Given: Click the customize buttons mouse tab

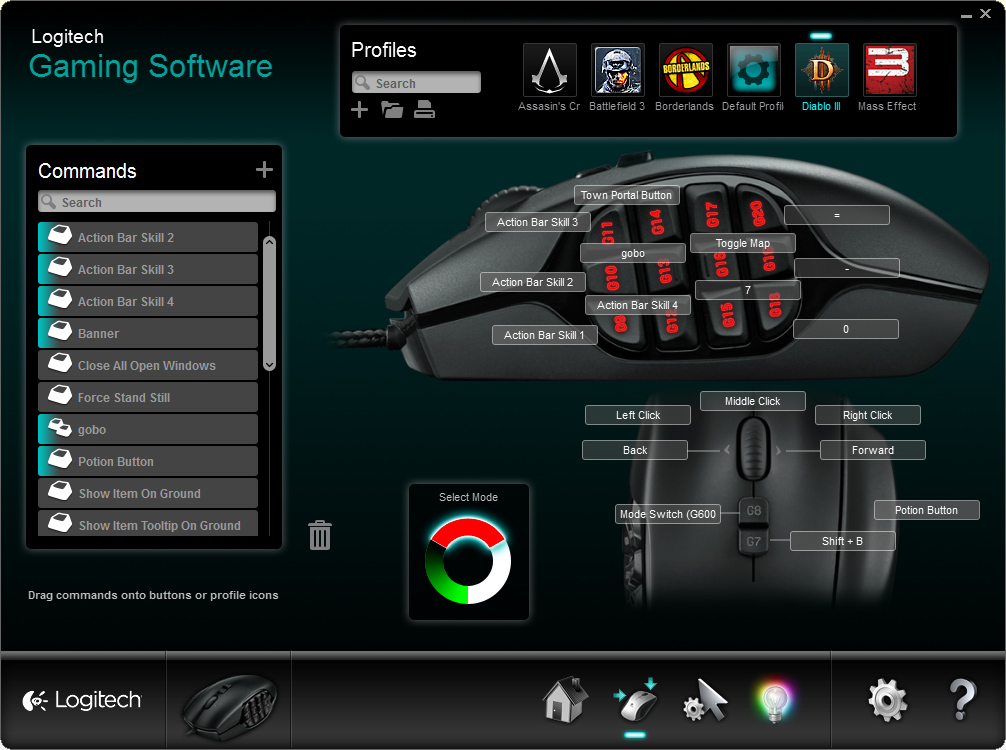Looking at the screenshot, I should point(635,700).
